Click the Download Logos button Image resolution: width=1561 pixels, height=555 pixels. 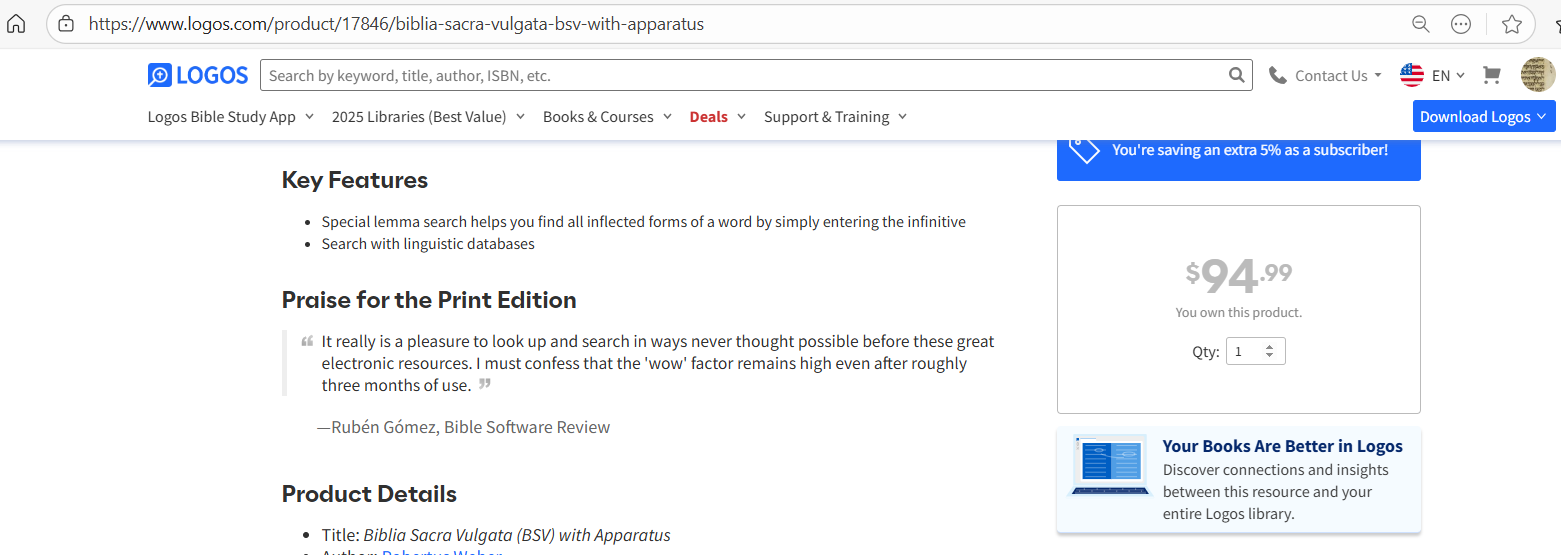[1484, 116]
